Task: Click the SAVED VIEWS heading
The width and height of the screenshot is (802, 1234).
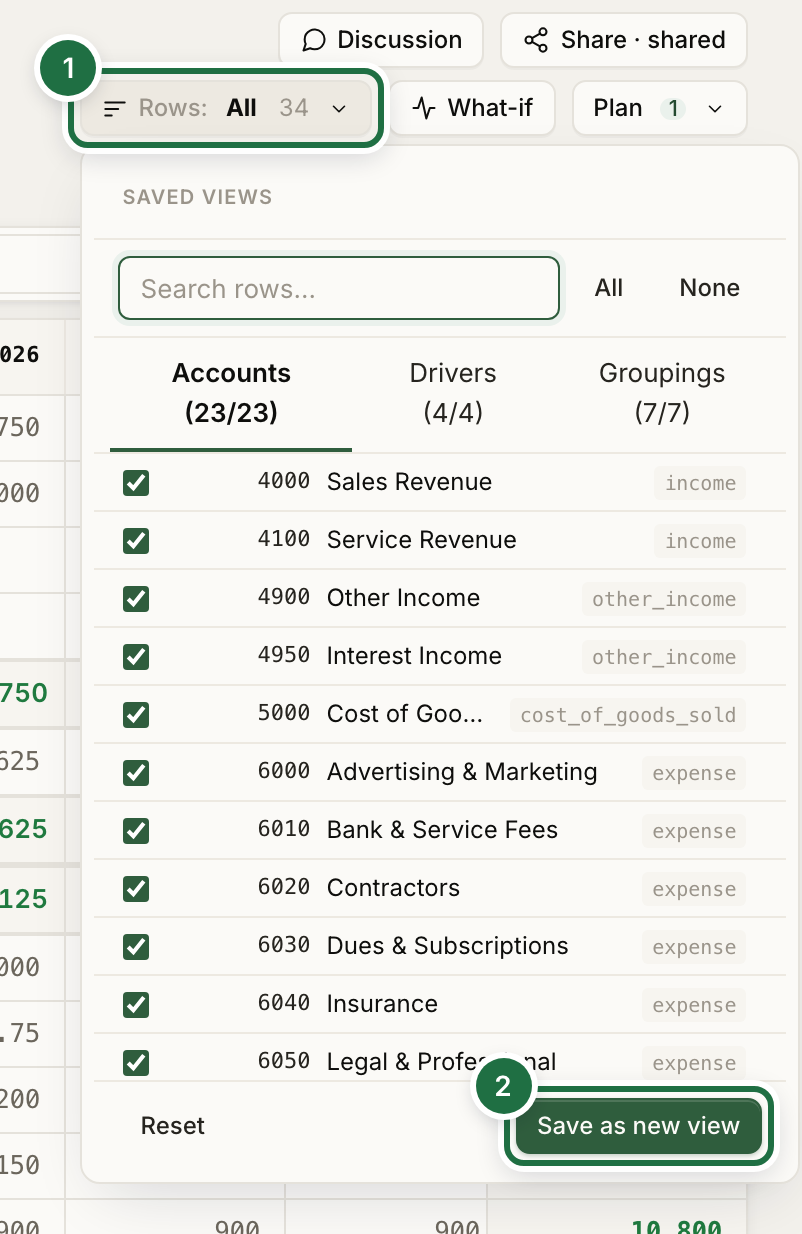Action: tap(197, 197)
